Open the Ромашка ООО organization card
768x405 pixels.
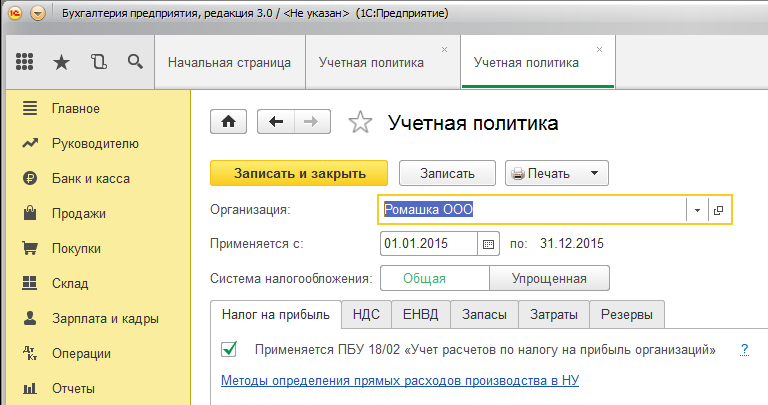719,211
